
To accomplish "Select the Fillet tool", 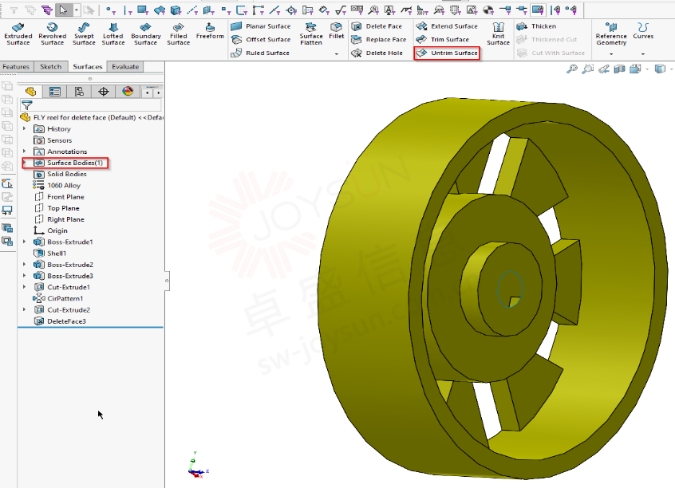I will click(x=336, y=31).
